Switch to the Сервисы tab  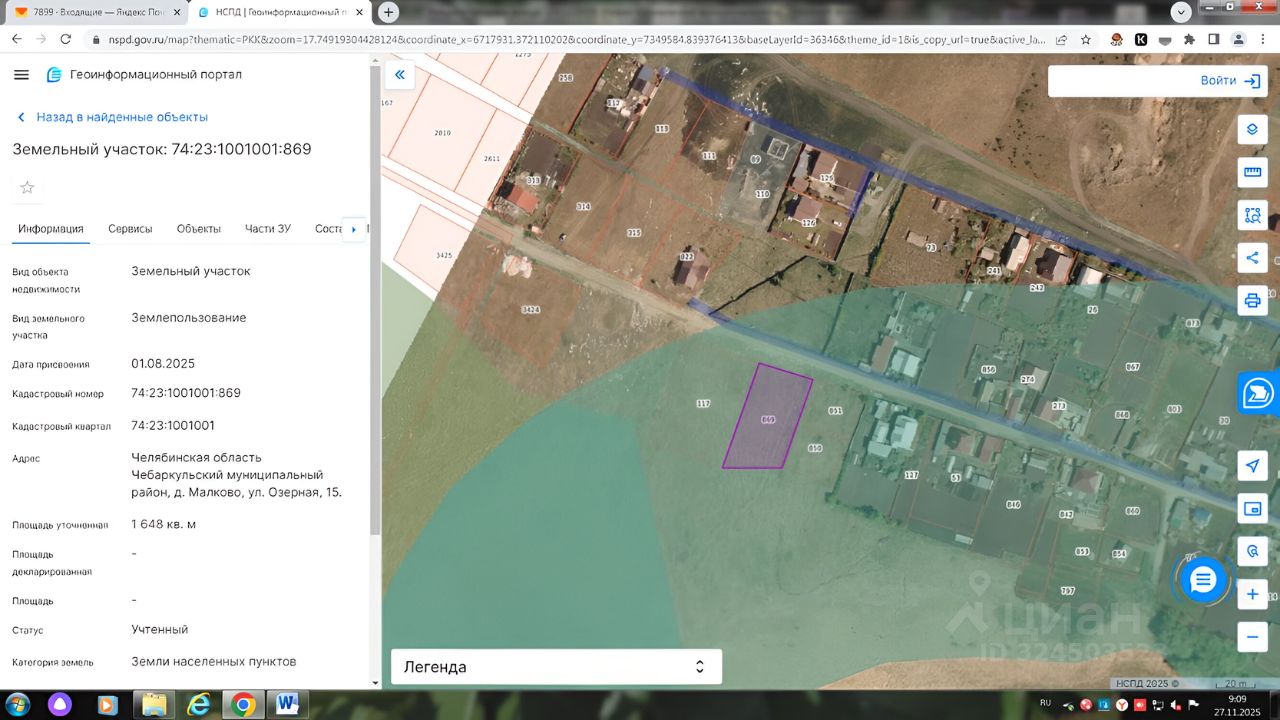130,229
